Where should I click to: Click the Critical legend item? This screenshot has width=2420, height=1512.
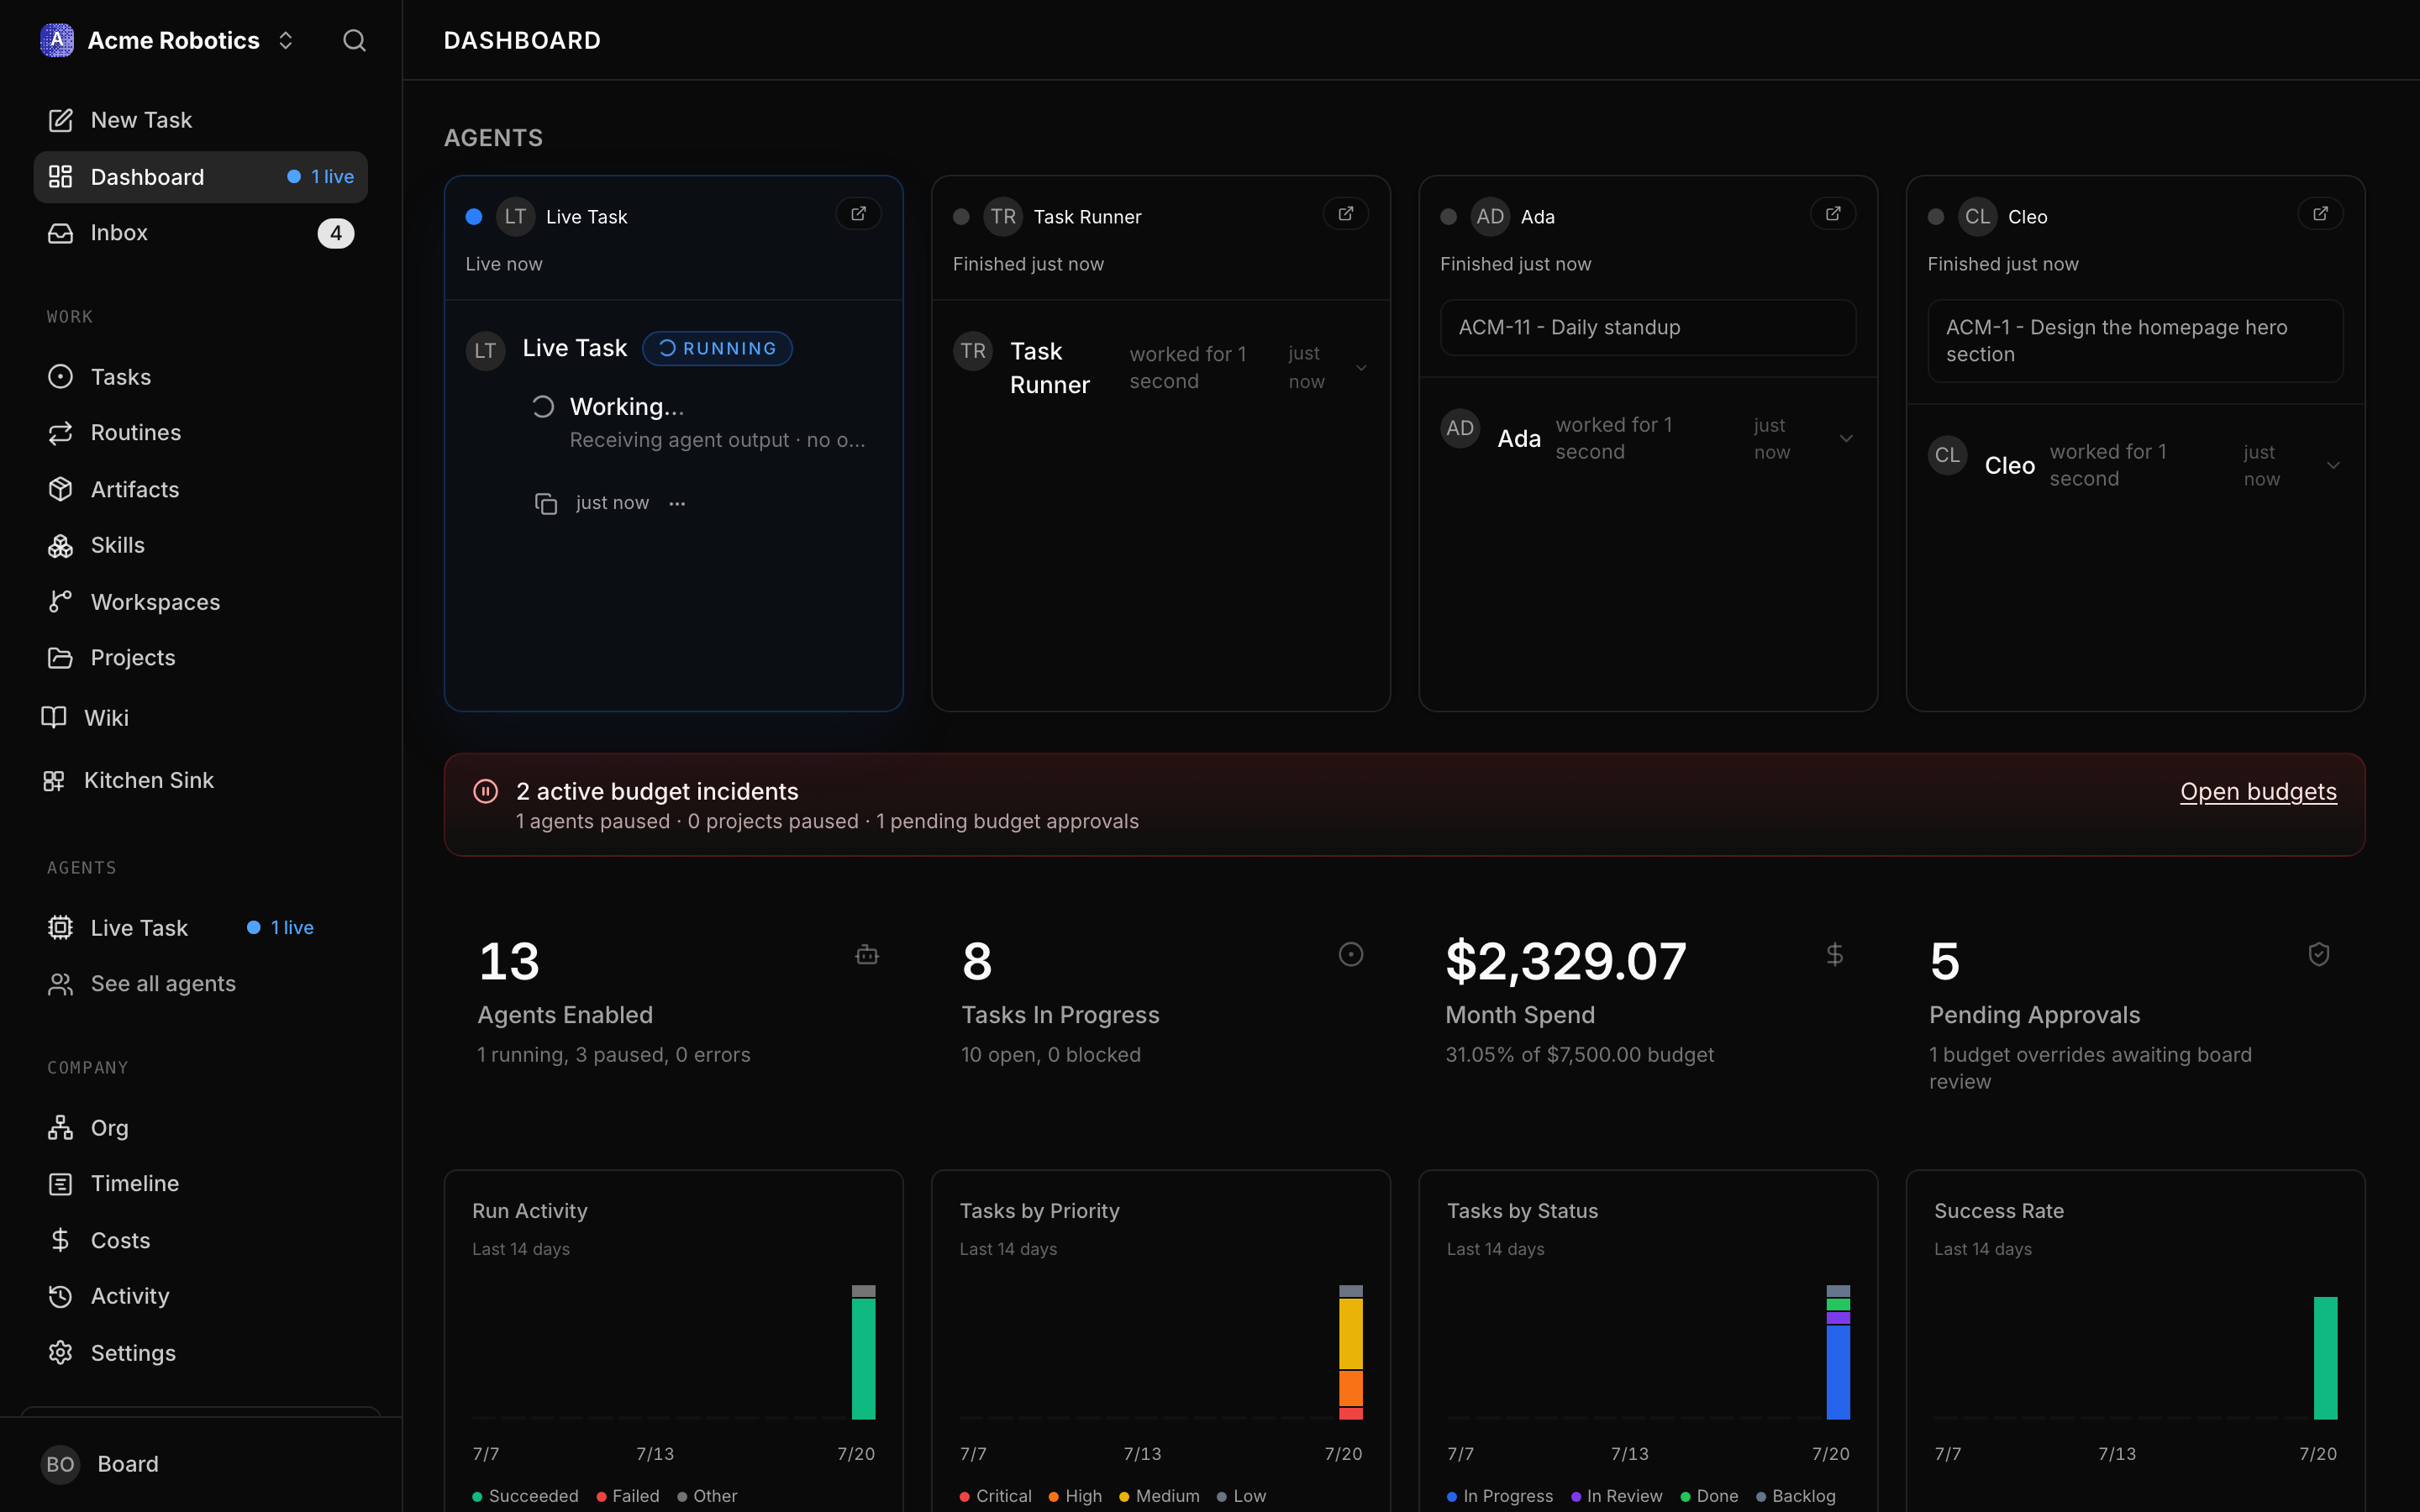point(996,1496)
